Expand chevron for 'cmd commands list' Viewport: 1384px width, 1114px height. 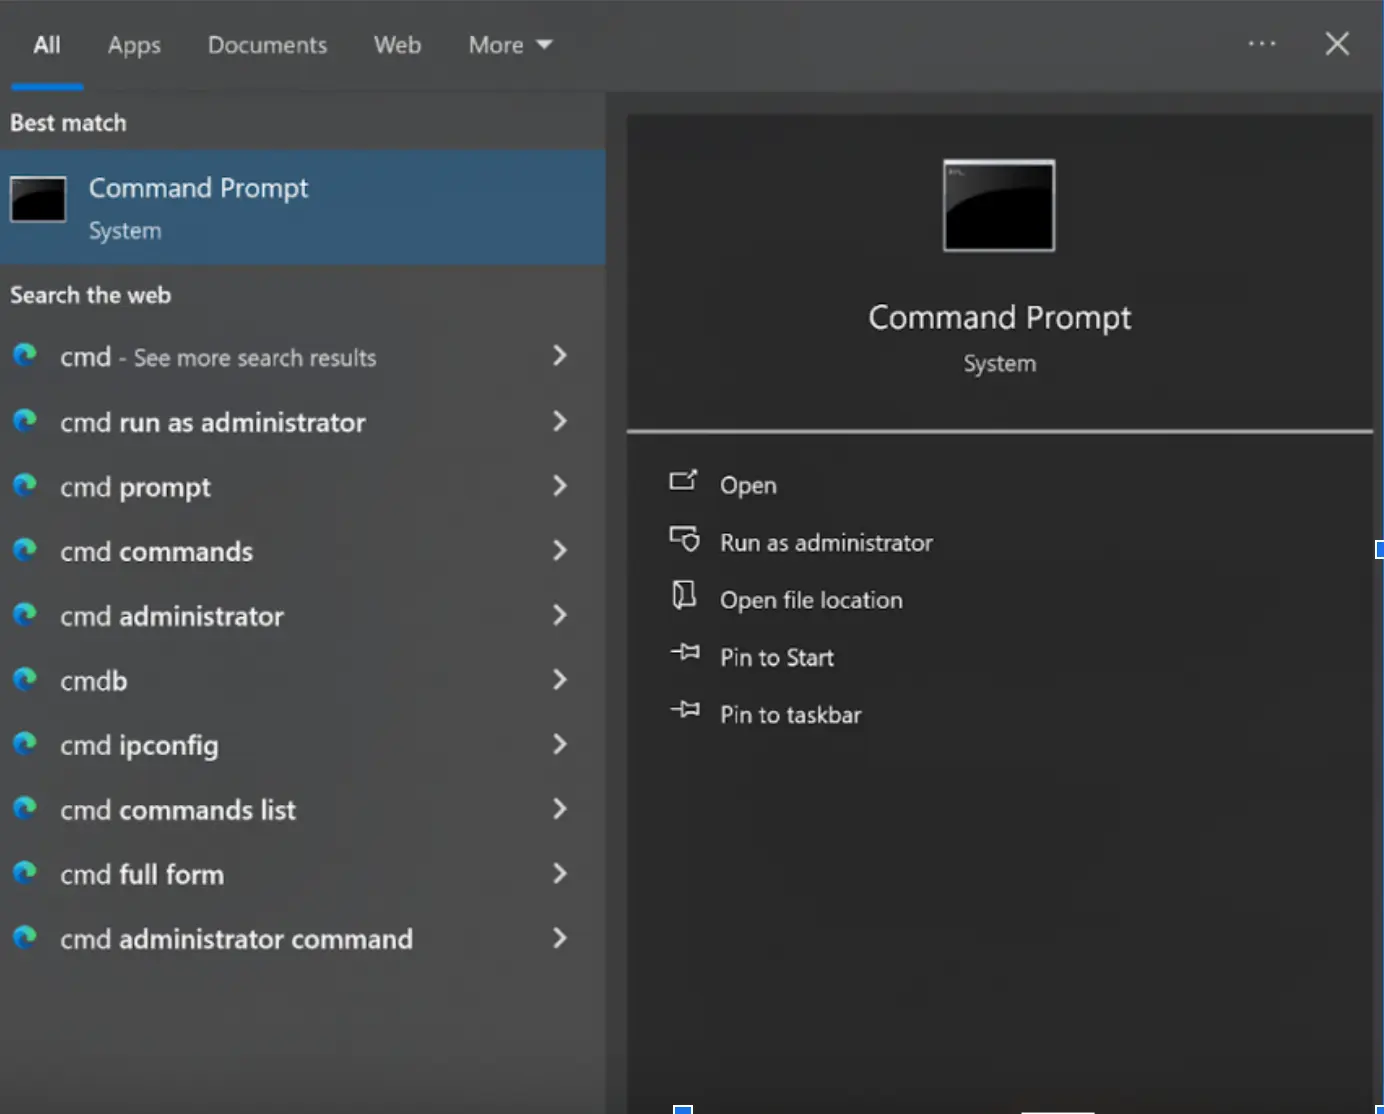(x=560, y=809)
